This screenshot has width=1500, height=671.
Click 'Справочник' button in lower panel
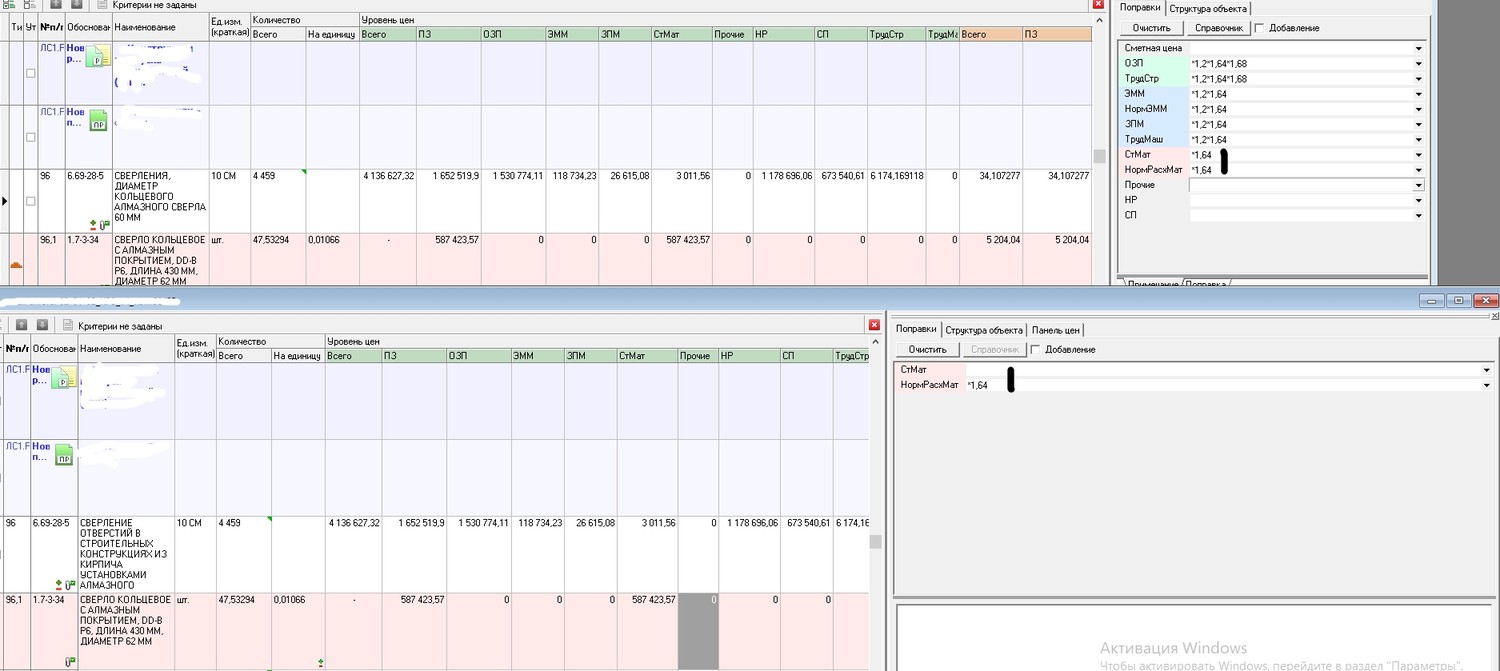click(994, 350)
